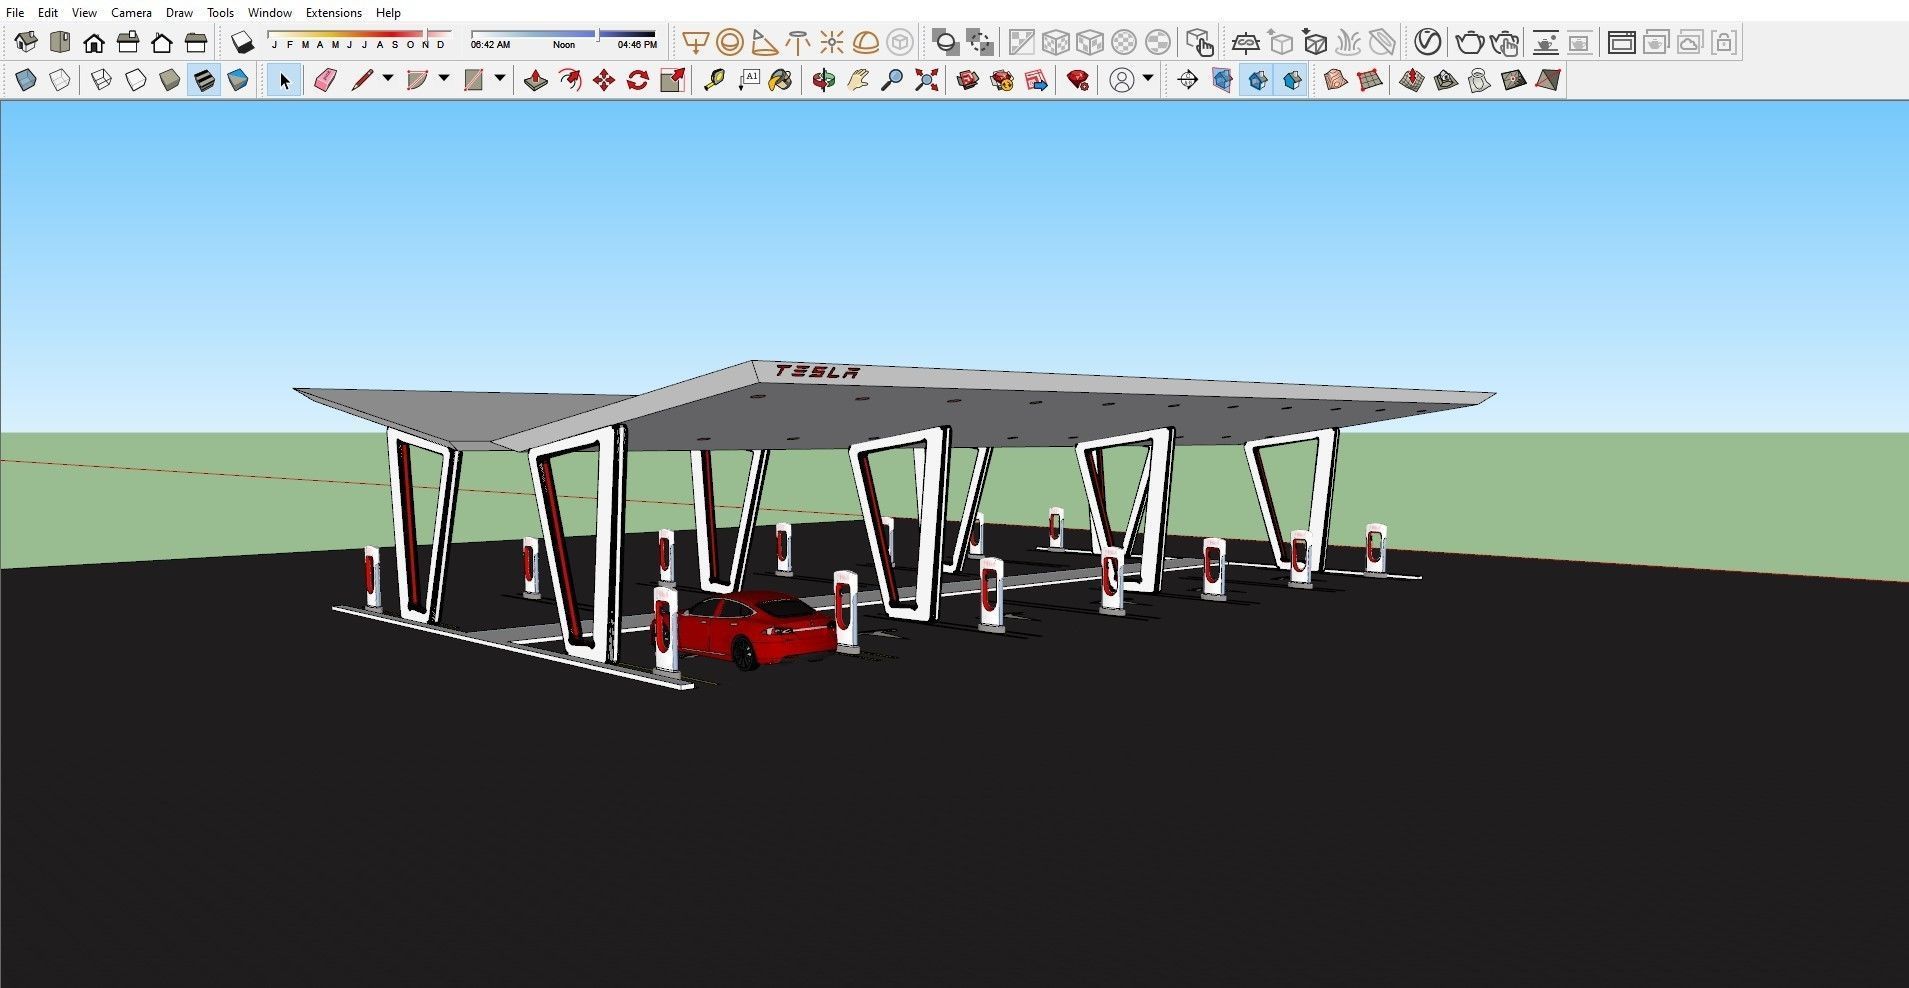
Task: Toggle X-Ray face style
Action: pyautogui.click(x=26, y=80)
